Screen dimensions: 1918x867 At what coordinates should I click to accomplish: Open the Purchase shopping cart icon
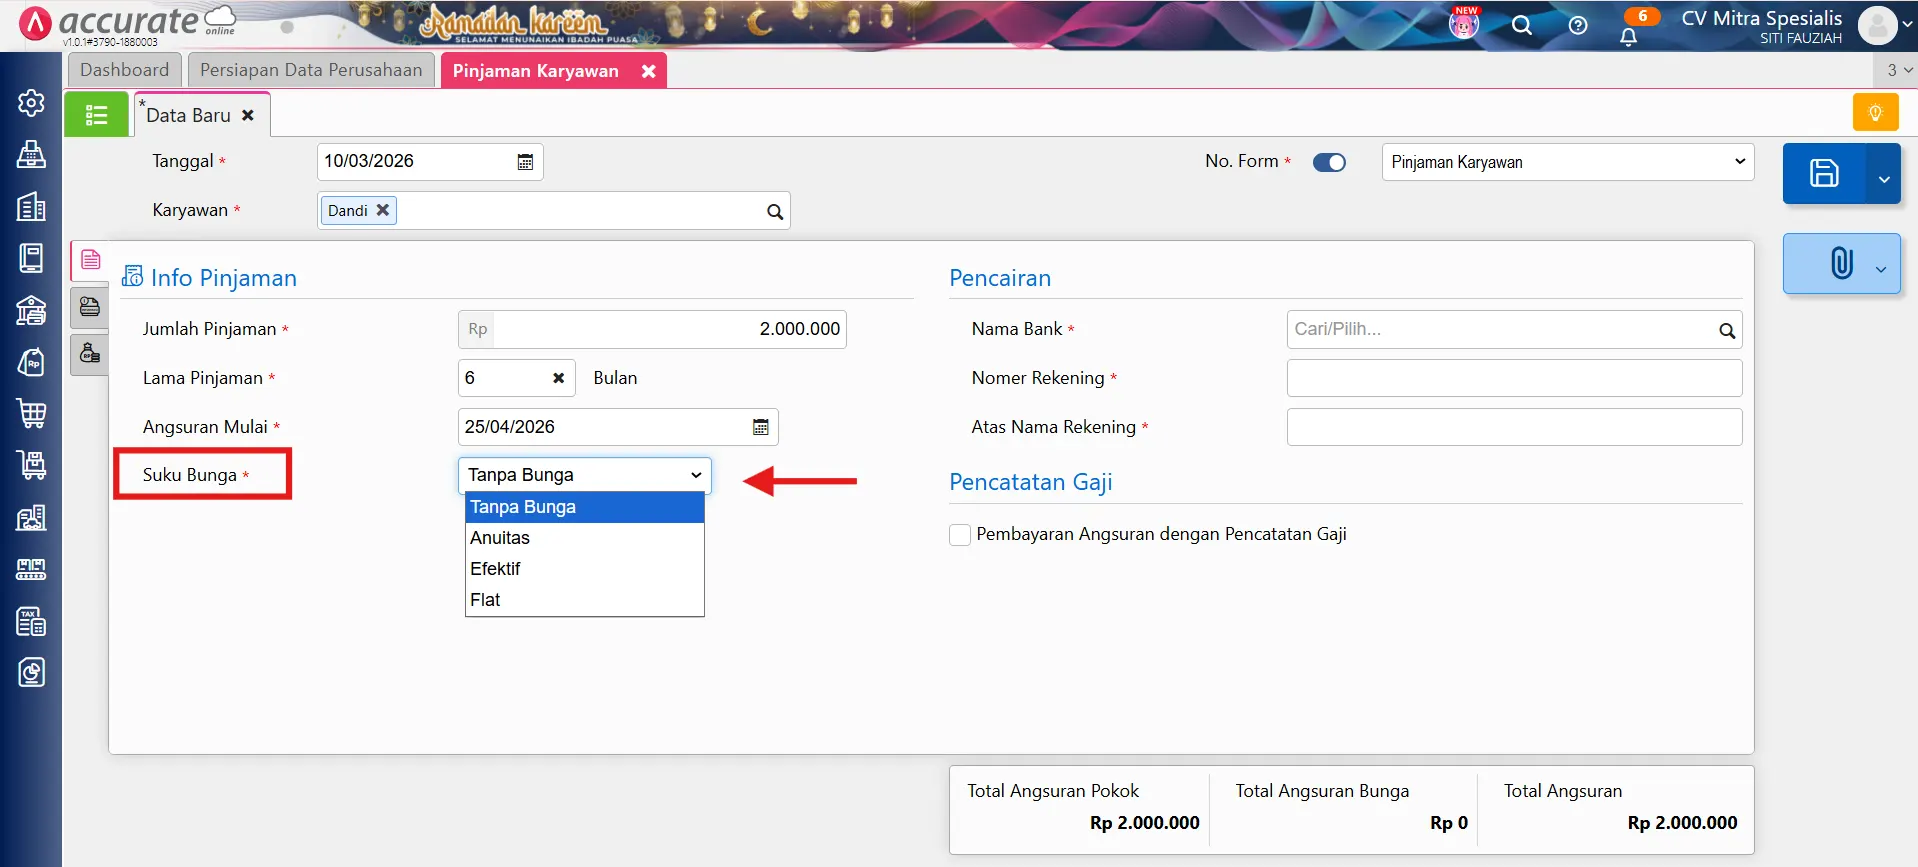click(31, 414)
